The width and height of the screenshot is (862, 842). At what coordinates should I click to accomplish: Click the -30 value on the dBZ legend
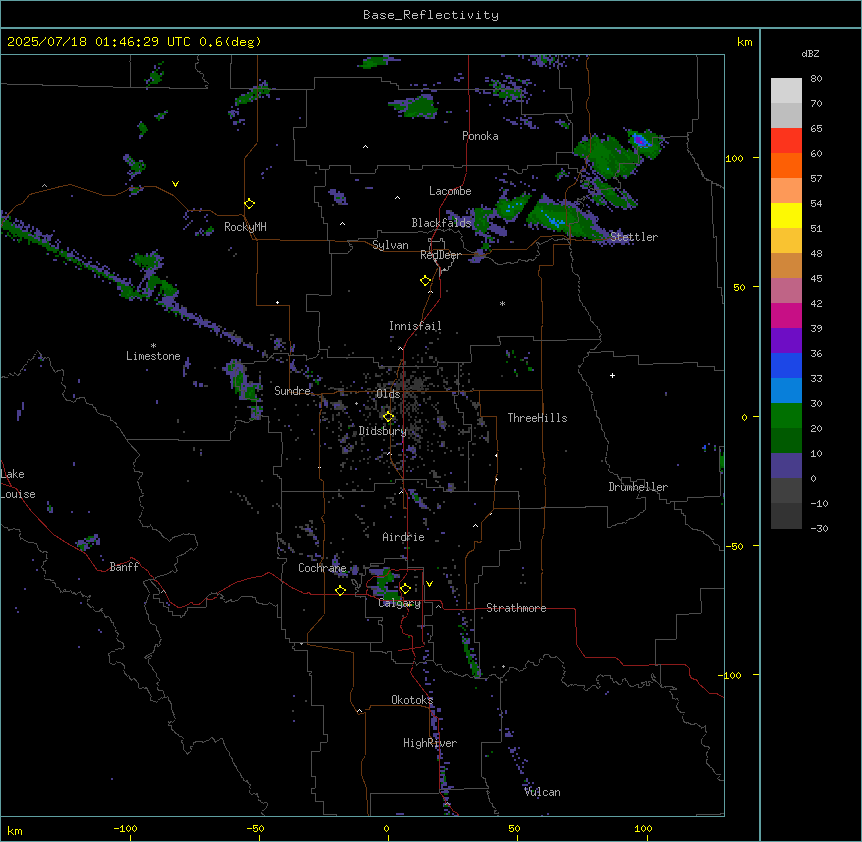coord(819,528)
